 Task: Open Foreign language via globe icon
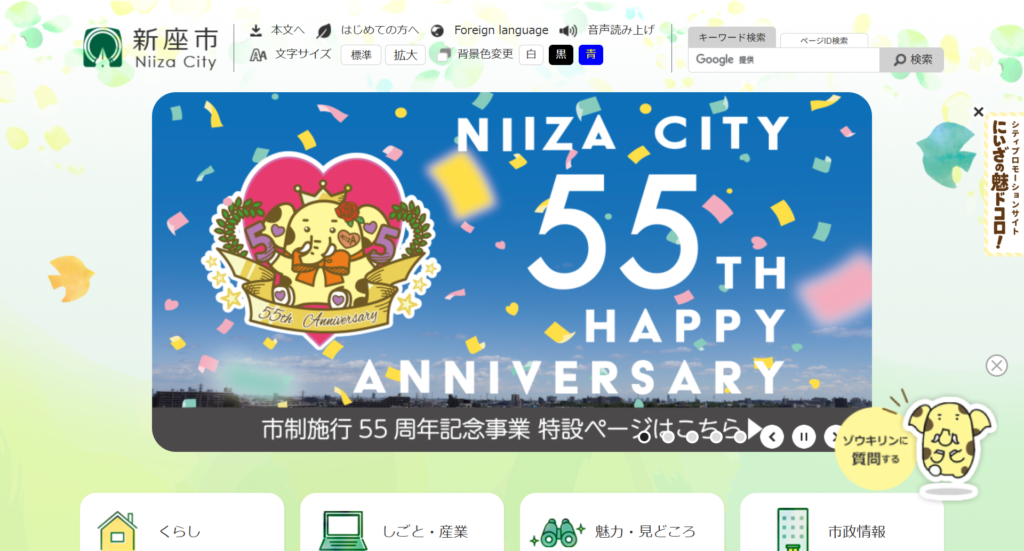[x=438, y=31]
